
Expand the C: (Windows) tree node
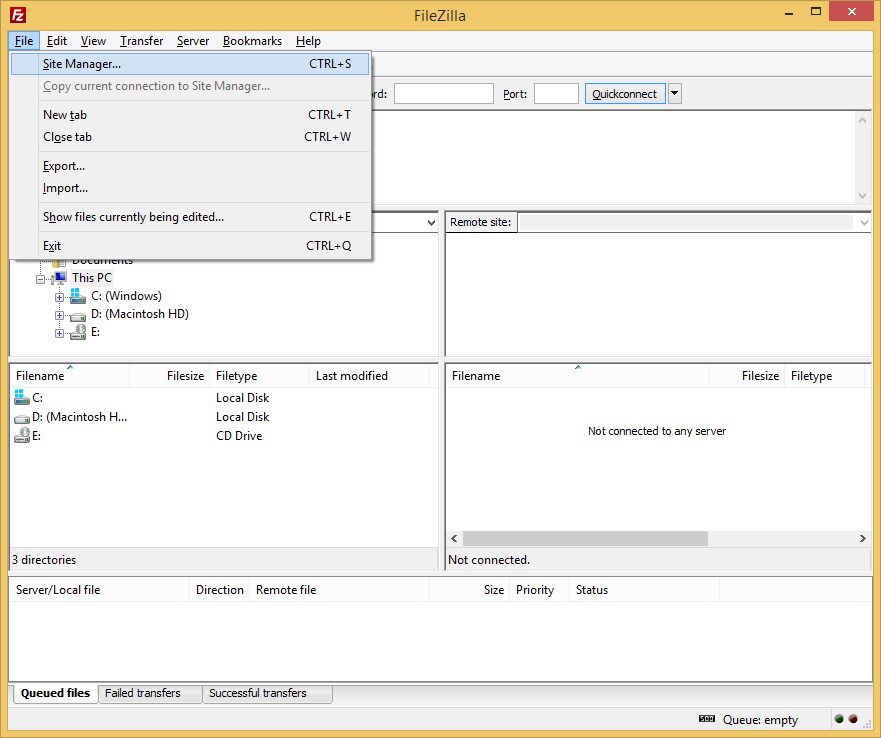[x=59, y=297]
